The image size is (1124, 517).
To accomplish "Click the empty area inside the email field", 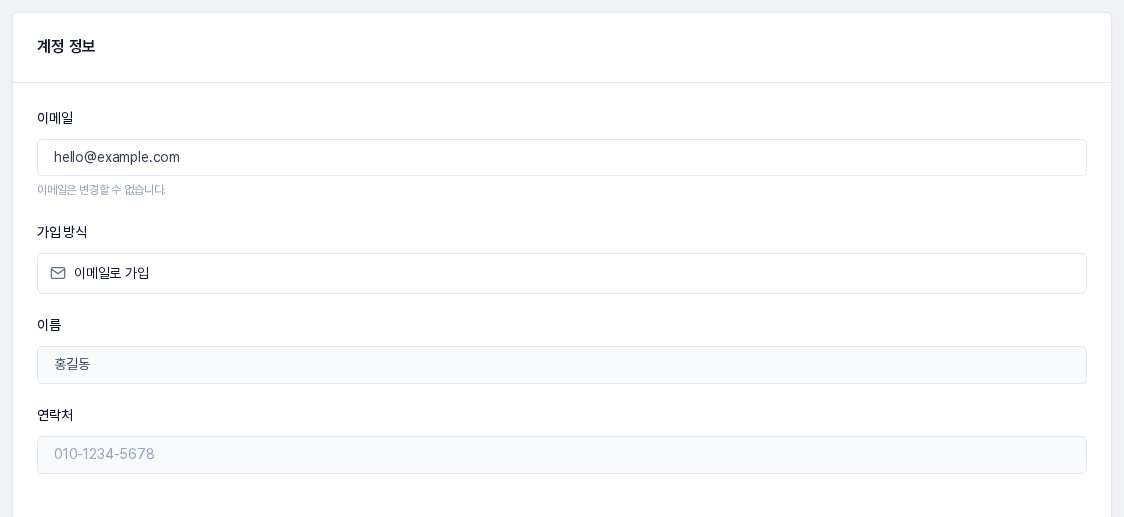I will pyautogui.click(x=631, y=158).
